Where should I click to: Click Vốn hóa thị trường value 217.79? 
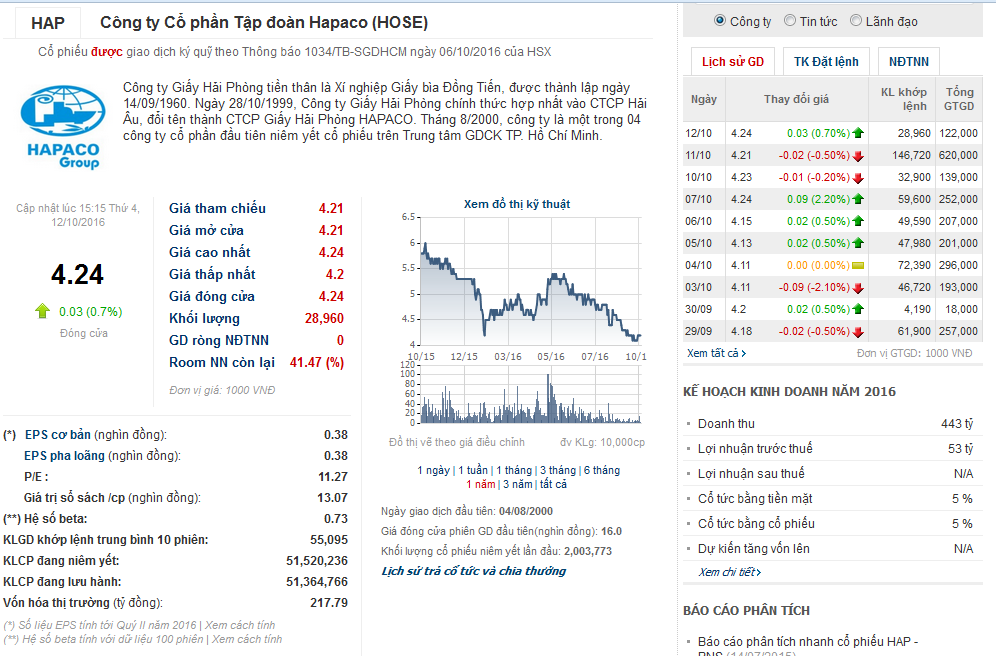coord(329,603)
